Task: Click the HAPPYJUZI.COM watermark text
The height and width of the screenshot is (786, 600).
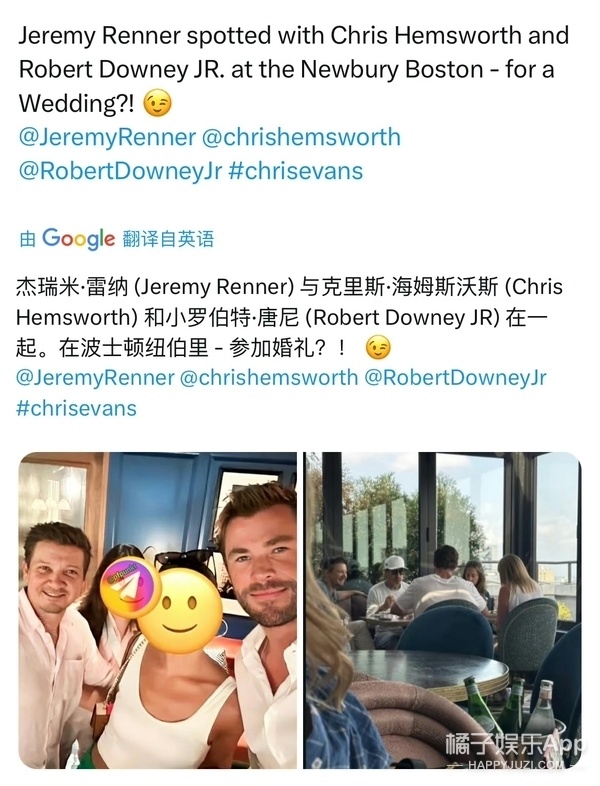Action: pos(516,765)
